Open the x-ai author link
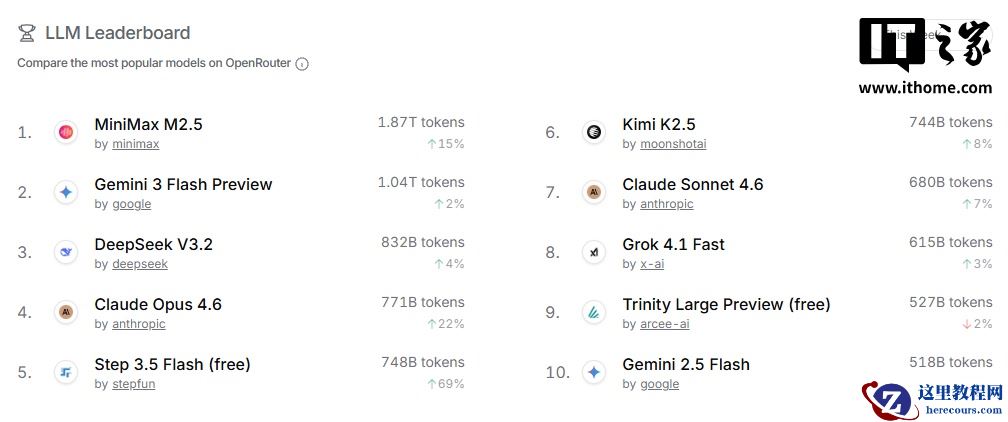Image resolution: width=1008 pixels, height=422 pixels. [652, 264]
